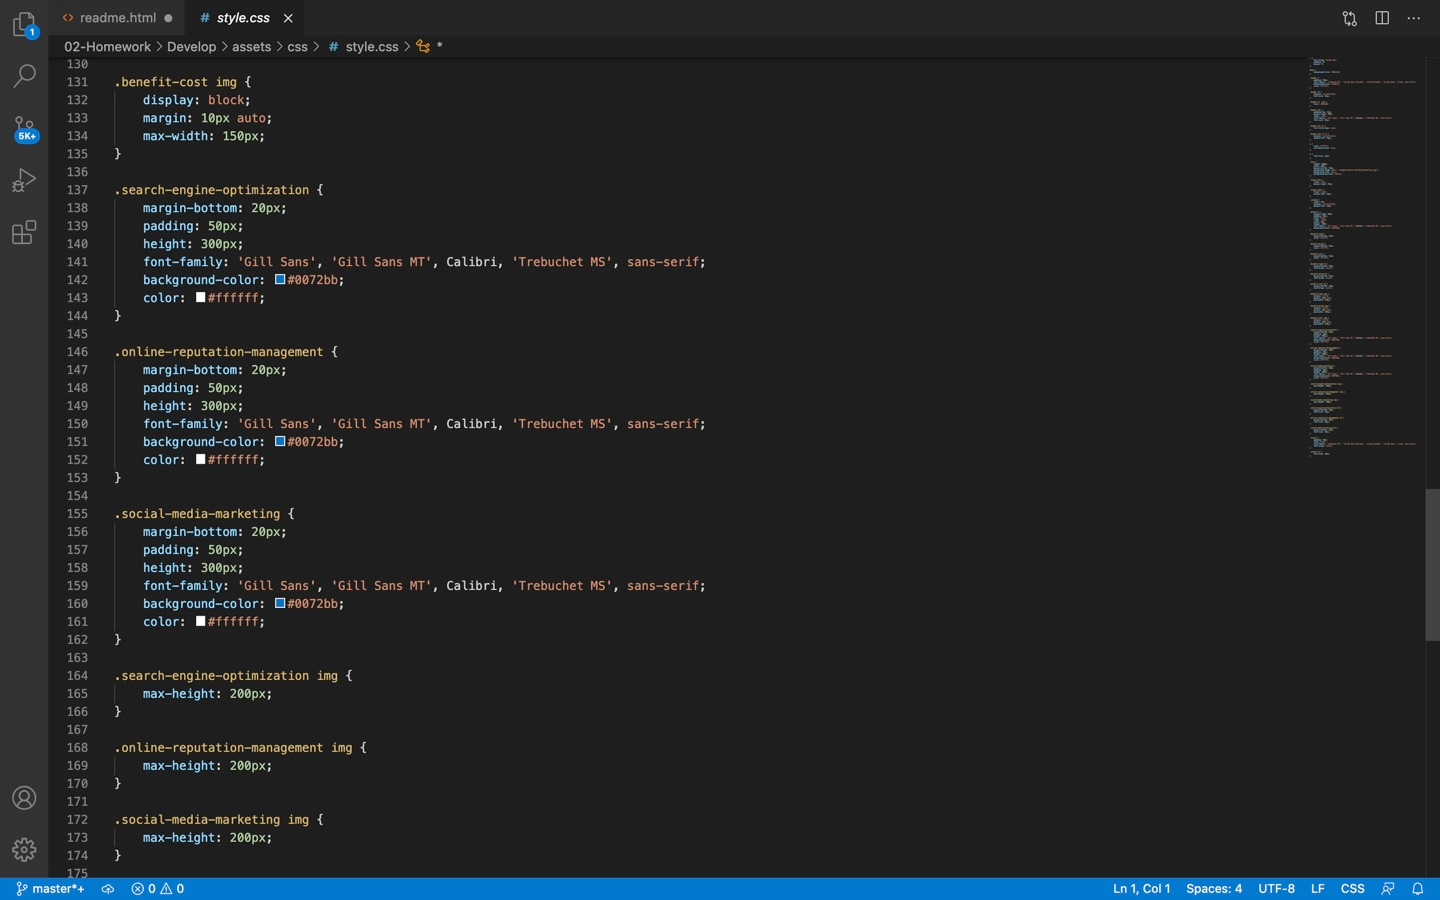Click the Accounts icon near the bottom left

coord(24,798)
